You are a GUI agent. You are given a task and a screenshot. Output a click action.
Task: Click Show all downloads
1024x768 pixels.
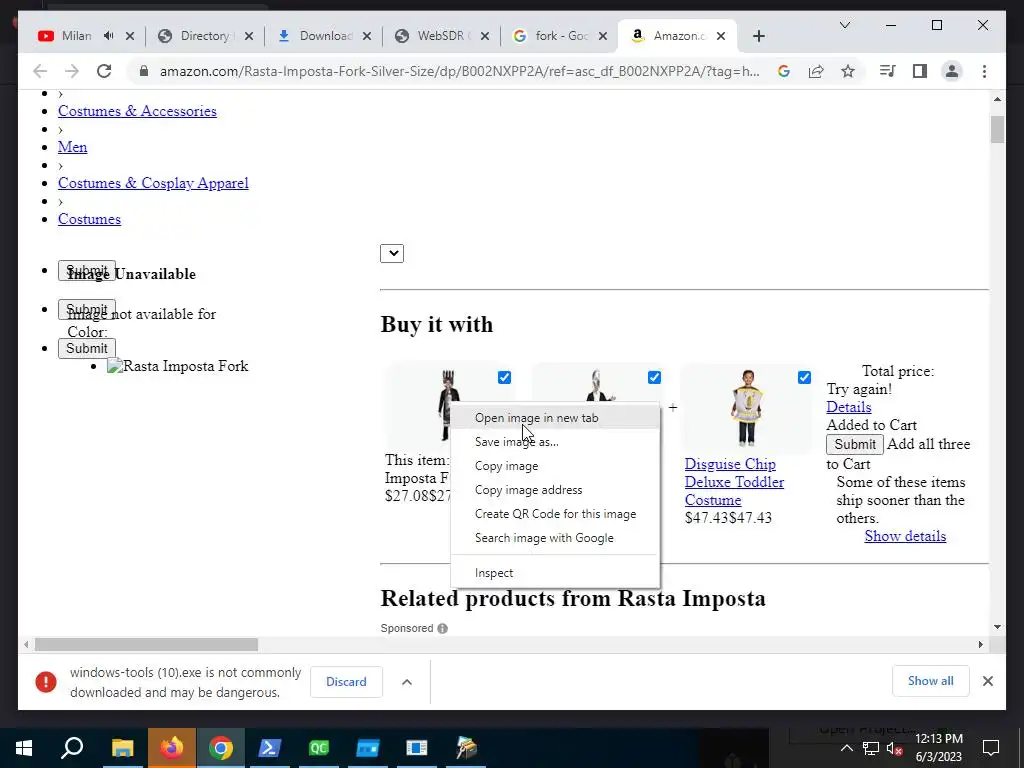point(931,681)
